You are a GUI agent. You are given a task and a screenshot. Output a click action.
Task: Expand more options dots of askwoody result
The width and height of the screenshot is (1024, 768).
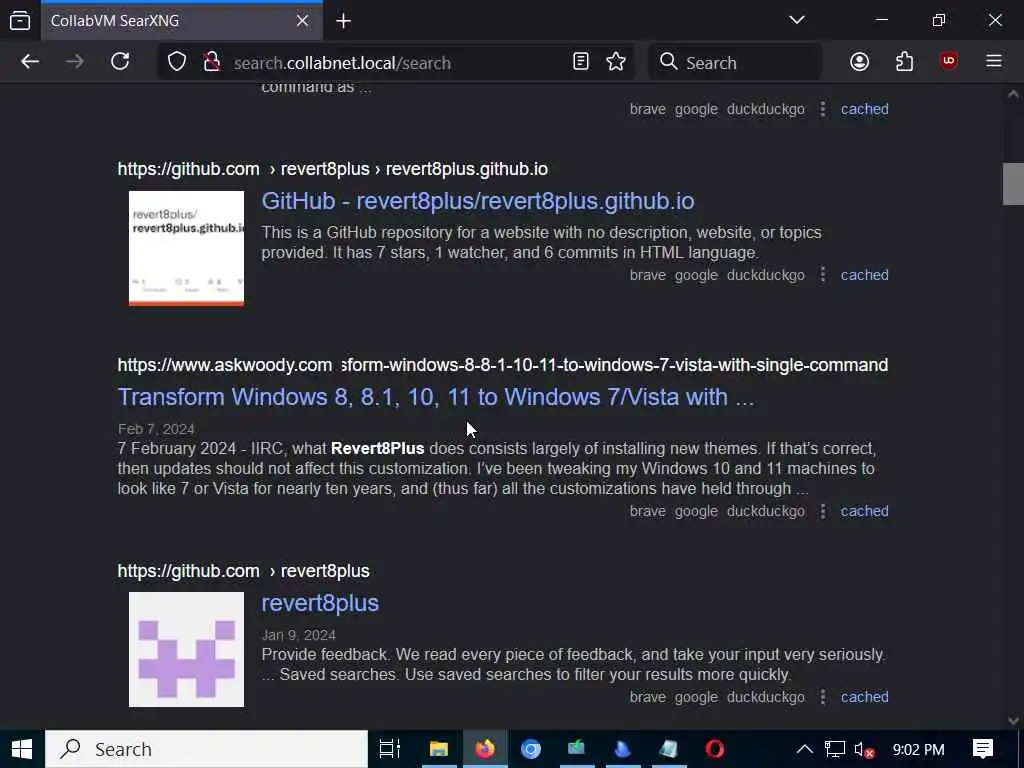coord(823,511)
